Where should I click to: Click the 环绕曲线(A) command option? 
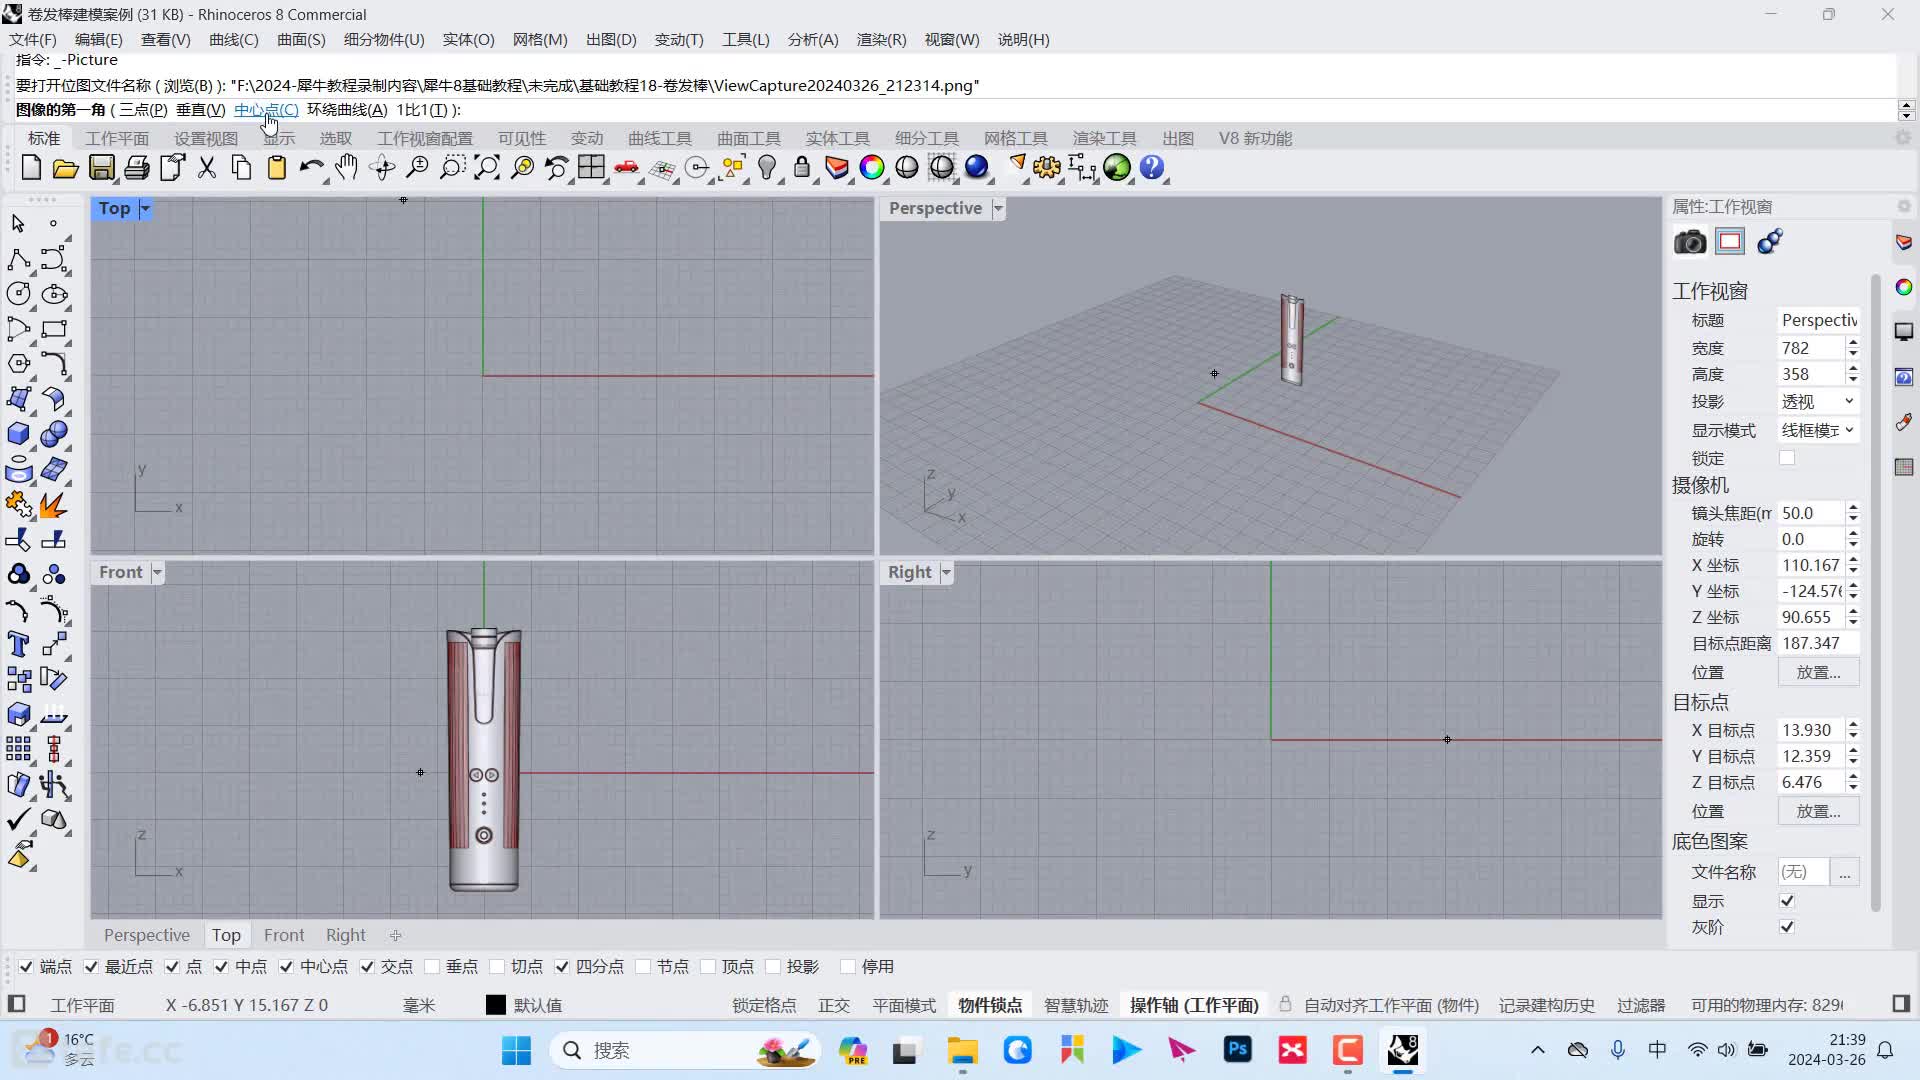tap(347, 110)
